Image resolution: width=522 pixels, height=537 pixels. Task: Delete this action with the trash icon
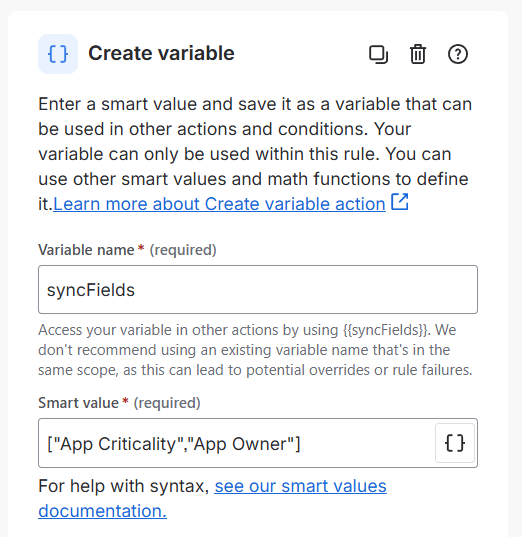(418, 54)
